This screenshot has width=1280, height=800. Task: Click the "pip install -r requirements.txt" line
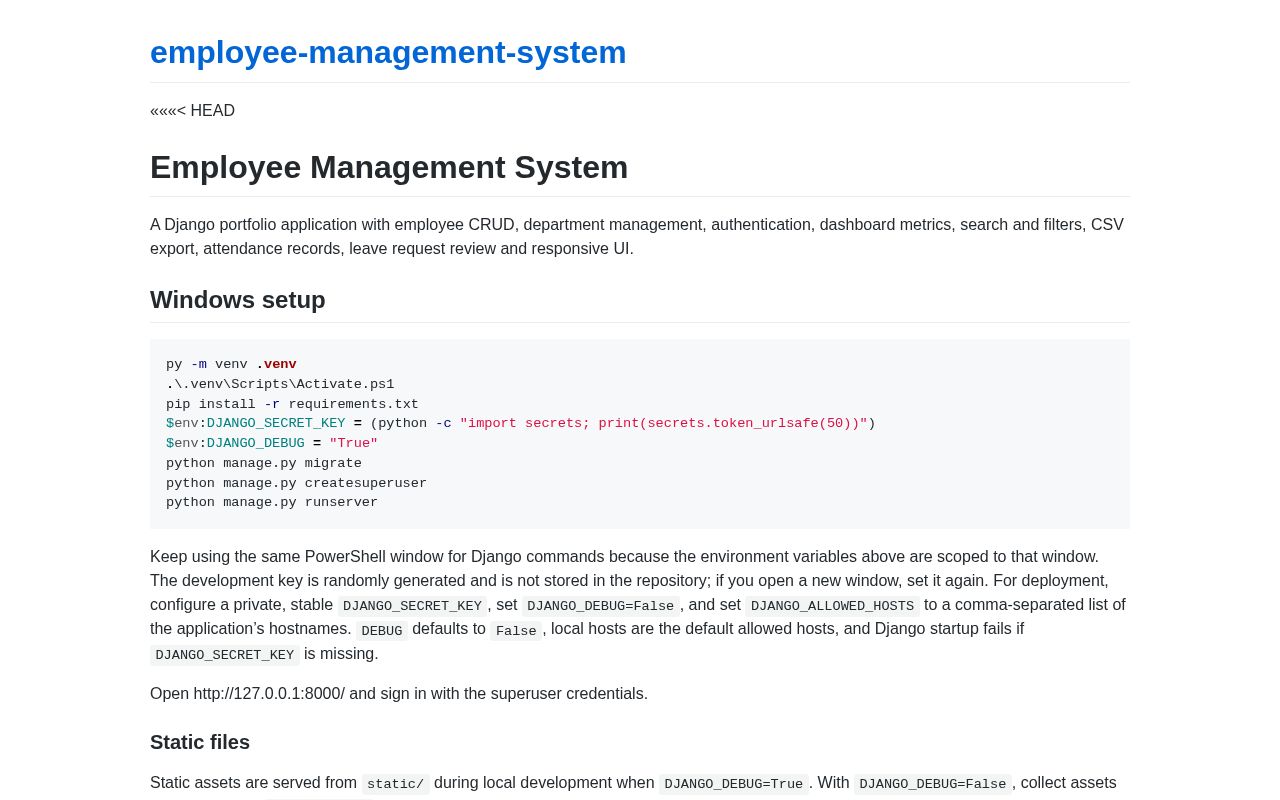292,404
